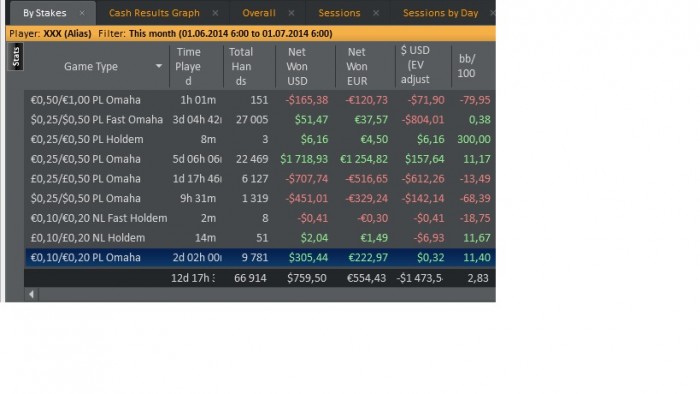The image size is (700, 394).
Task: Switch to the Overall tab
Action: point(258,13)
